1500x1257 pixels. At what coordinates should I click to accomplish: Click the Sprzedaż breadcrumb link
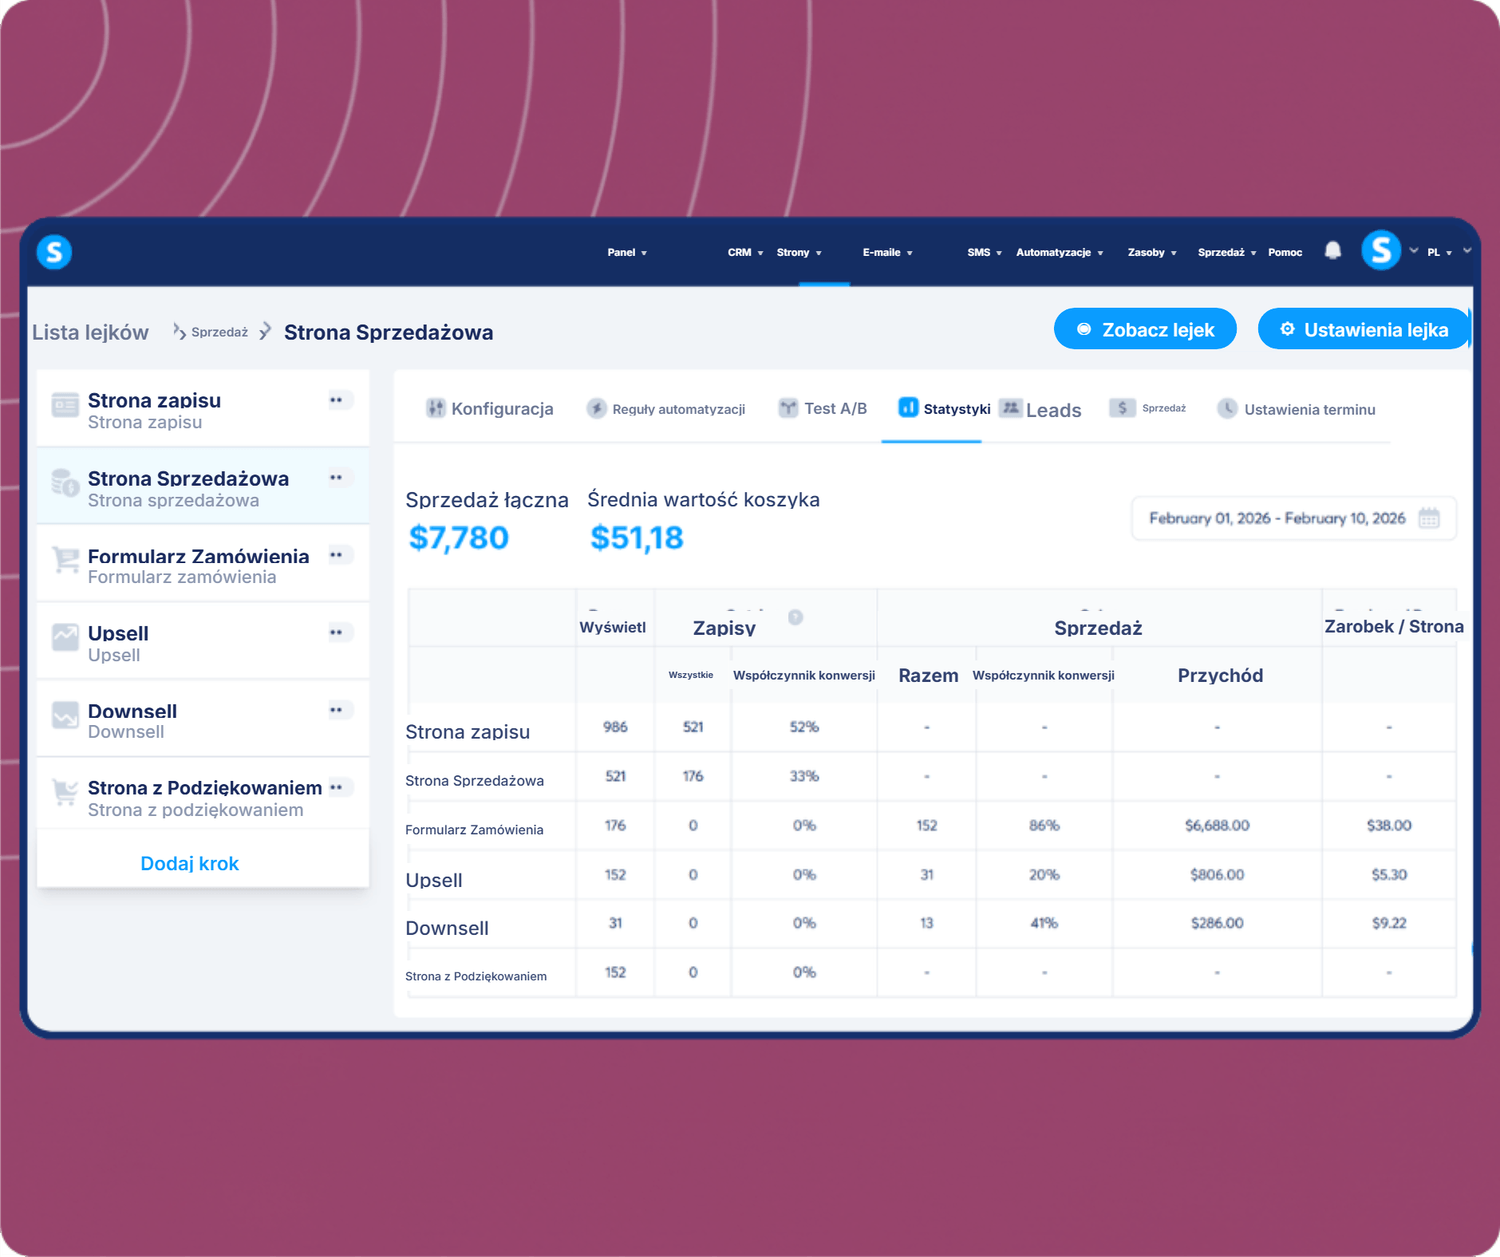pos(219,332)
